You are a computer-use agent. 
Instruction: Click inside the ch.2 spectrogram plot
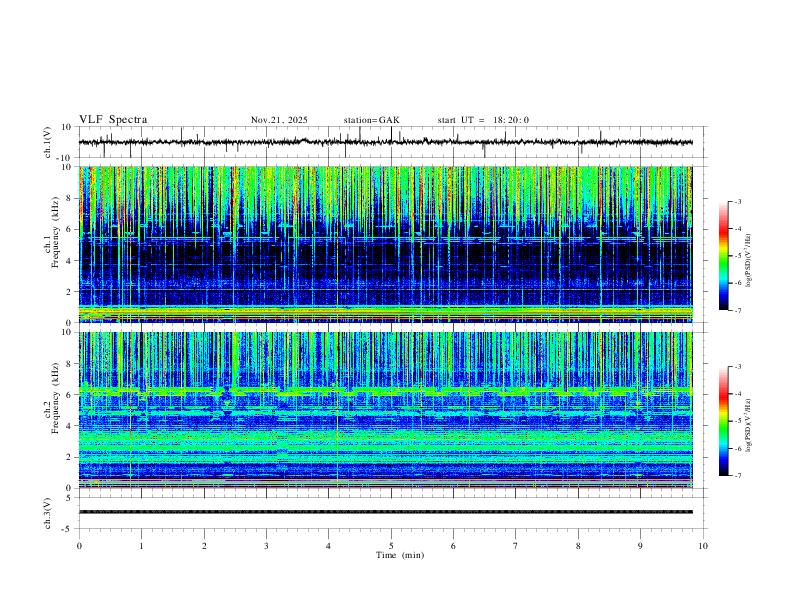point(386,410)
